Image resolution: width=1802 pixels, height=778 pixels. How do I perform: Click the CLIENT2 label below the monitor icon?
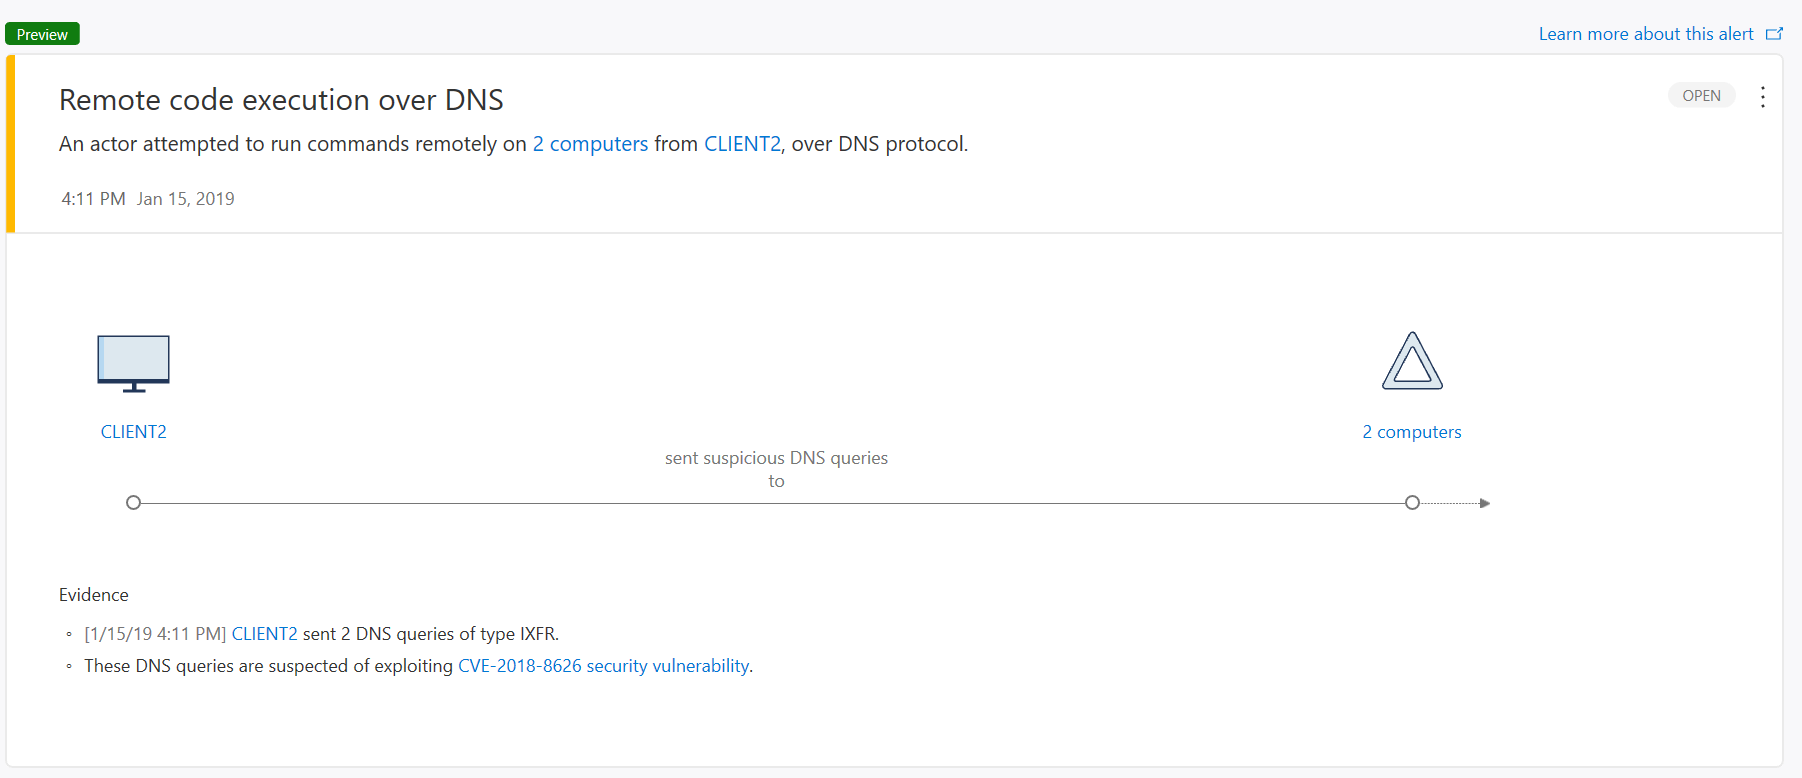133,431
